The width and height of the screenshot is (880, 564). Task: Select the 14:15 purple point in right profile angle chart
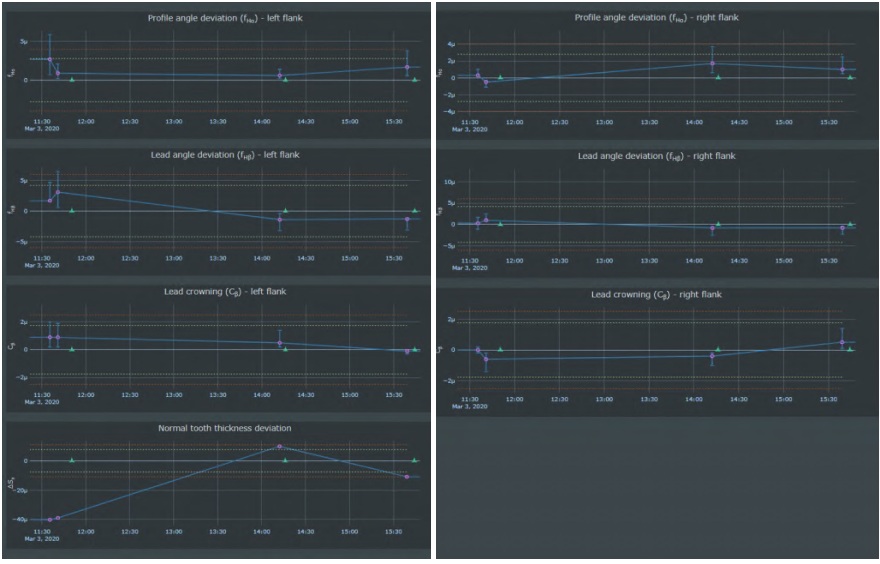(x=712, y=63)
